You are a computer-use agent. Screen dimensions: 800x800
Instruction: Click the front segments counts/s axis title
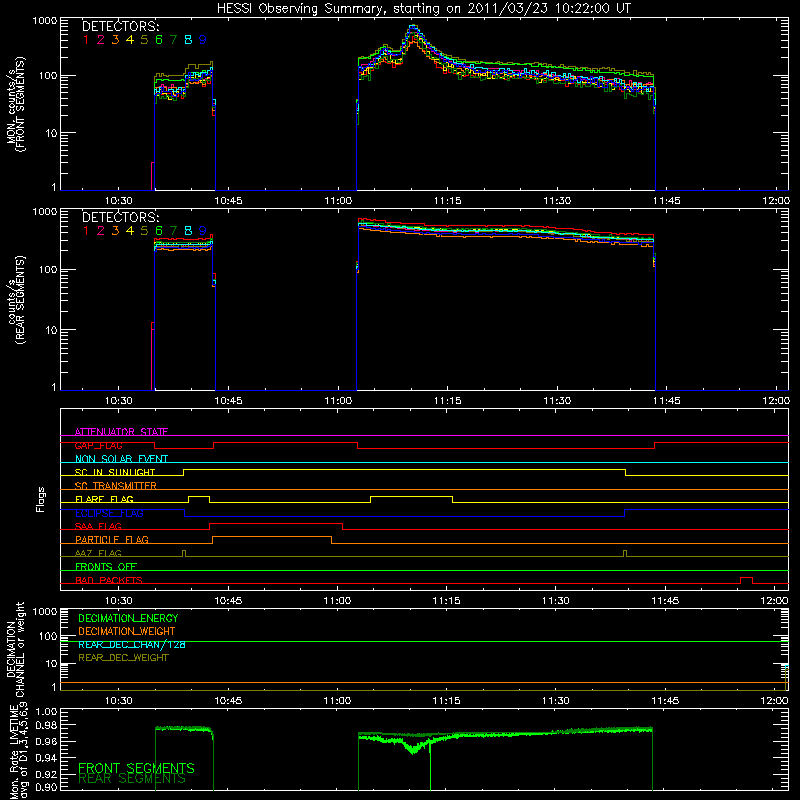pyautogui.click(x=15, y=104)
